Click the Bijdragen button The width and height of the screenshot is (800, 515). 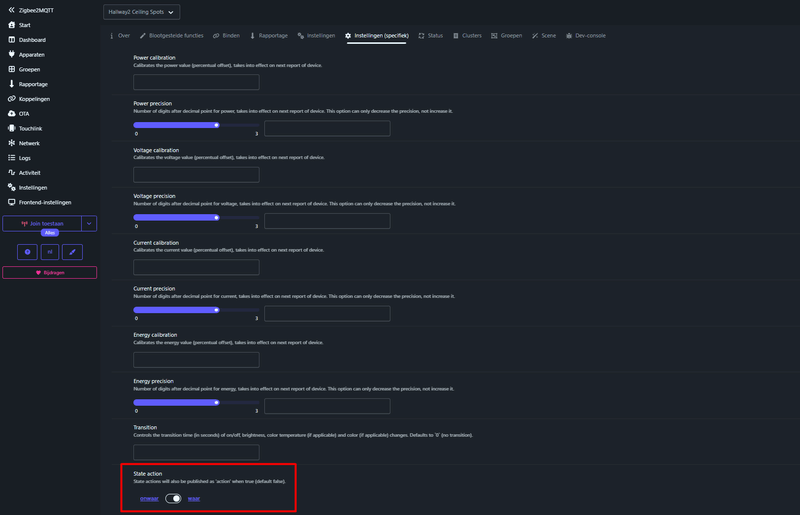(x=49, y=273)
